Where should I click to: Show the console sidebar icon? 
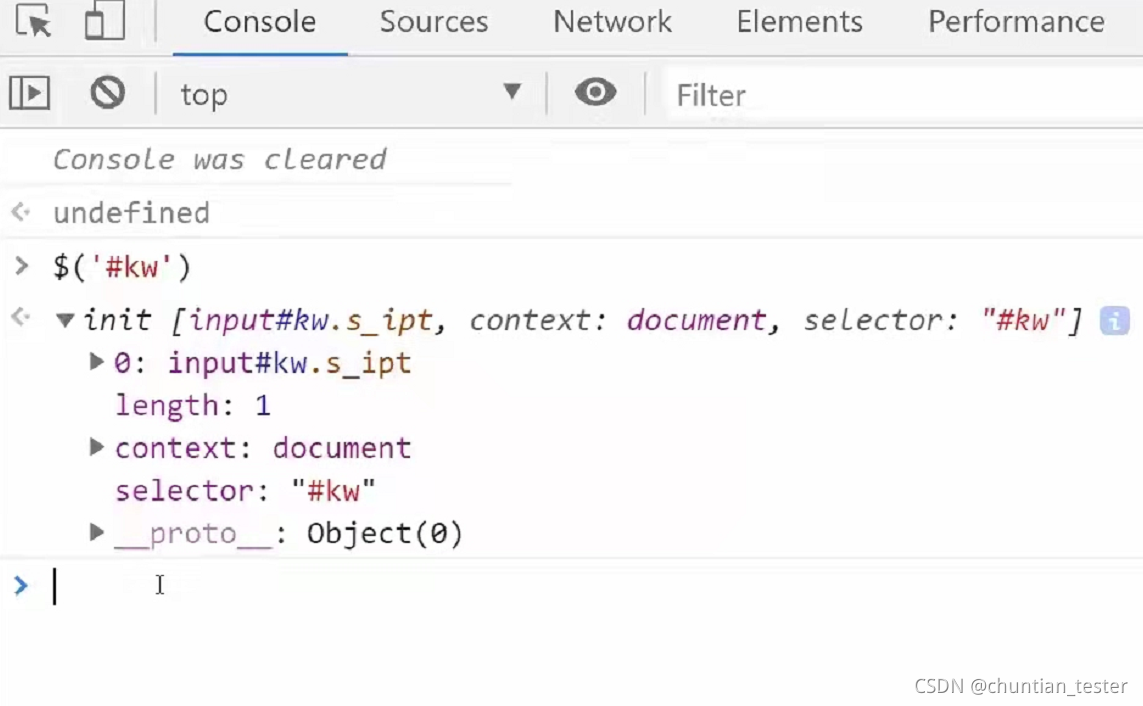point(30,91)
